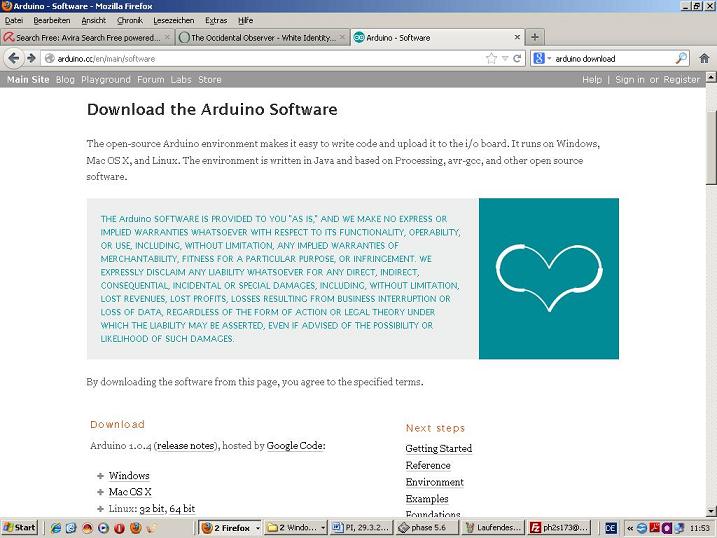Open the URL history dropdown arrow
The image size is (717, 538).
pos(505,59)
